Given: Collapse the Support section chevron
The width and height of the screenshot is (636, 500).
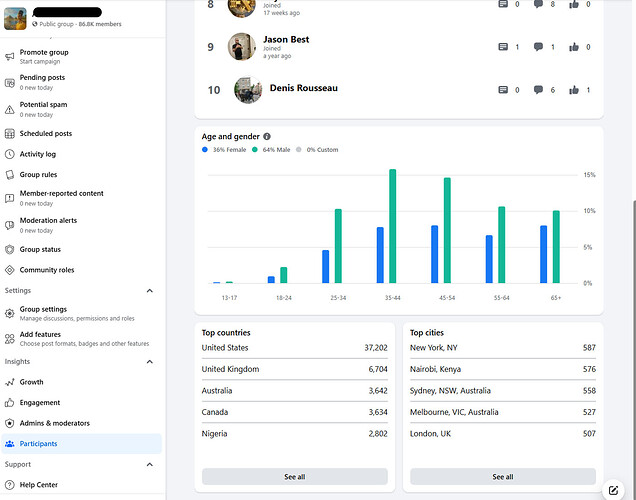Looking at the screenshot, I should click(x=150, y=465).
